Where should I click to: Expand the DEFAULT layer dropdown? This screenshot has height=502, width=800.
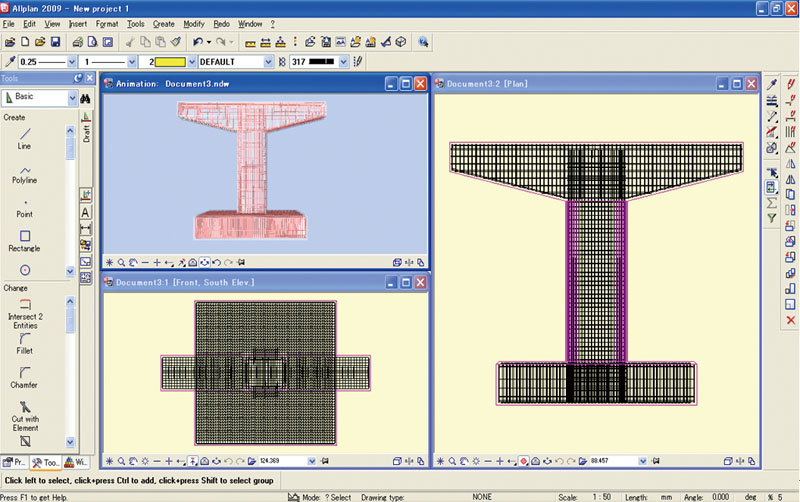[267, 61]
